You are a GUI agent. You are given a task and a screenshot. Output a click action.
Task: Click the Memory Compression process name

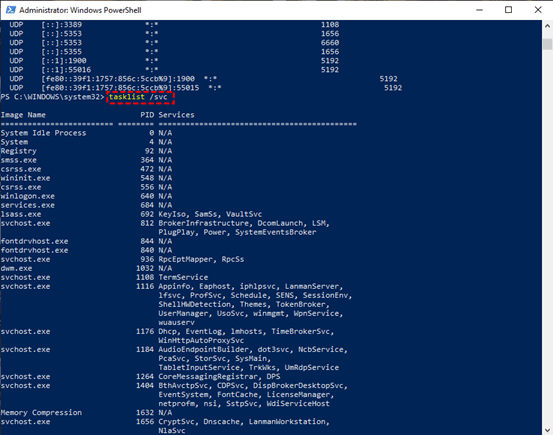(41, 413)
